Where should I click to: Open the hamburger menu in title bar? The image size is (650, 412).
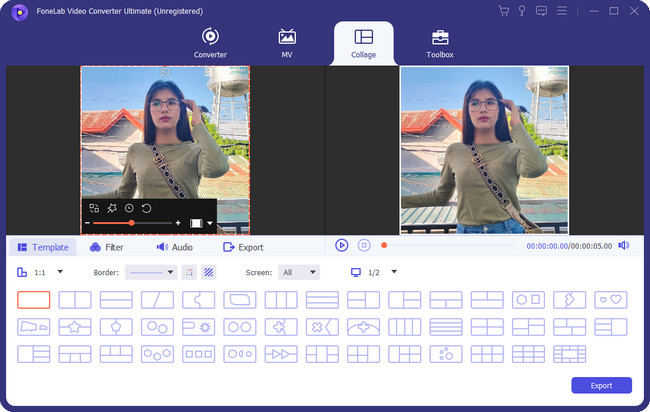click(562, 11)
